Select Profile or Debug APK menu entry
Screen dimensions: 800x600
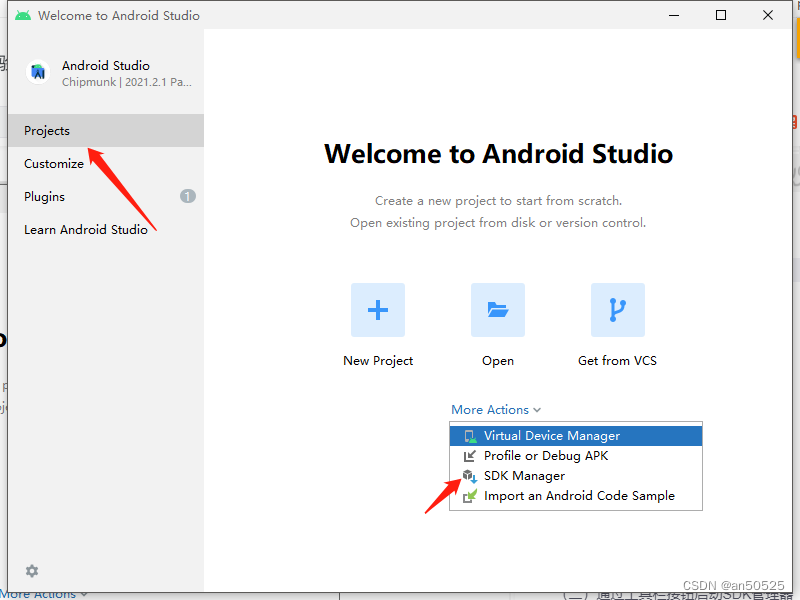tap(576, 456)
